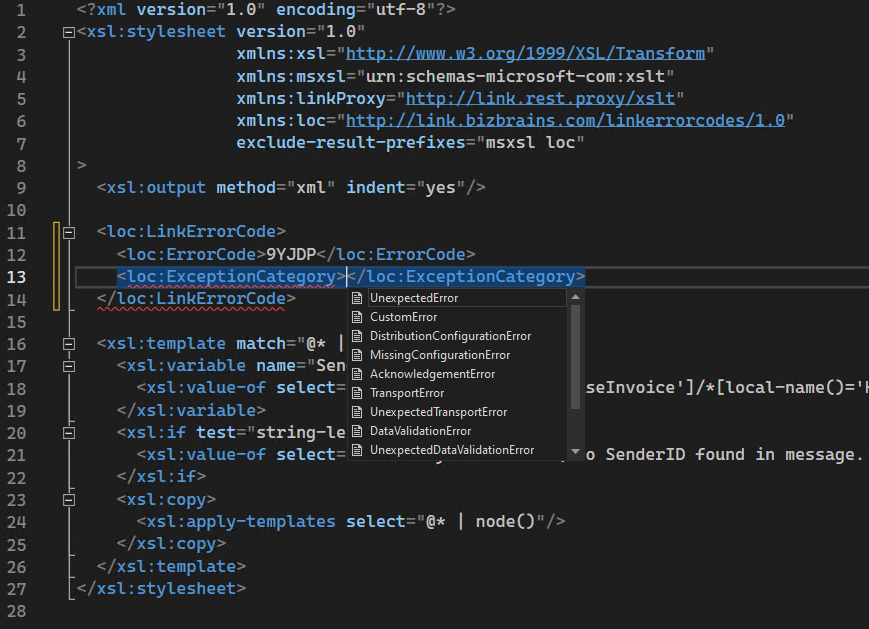Click the DistributionConfigurationError item icon
Screen dimensions: 869x629
click(x=357, y=335)
